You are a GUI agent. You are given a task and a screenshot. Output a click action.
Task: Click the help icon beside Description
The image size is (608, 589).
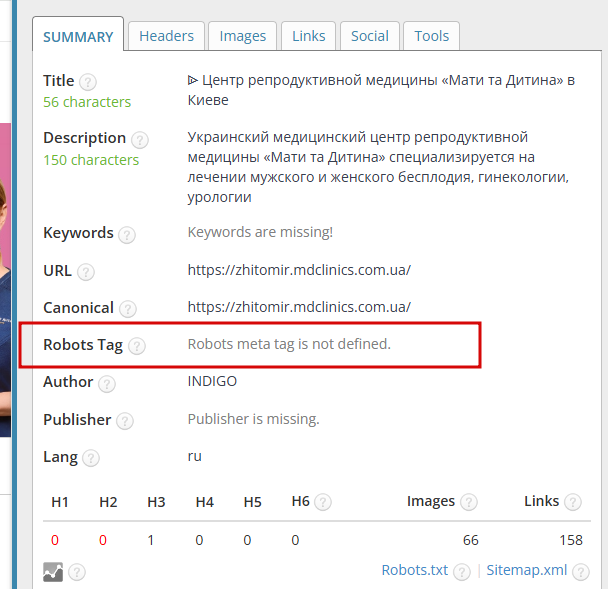[139, 140]
